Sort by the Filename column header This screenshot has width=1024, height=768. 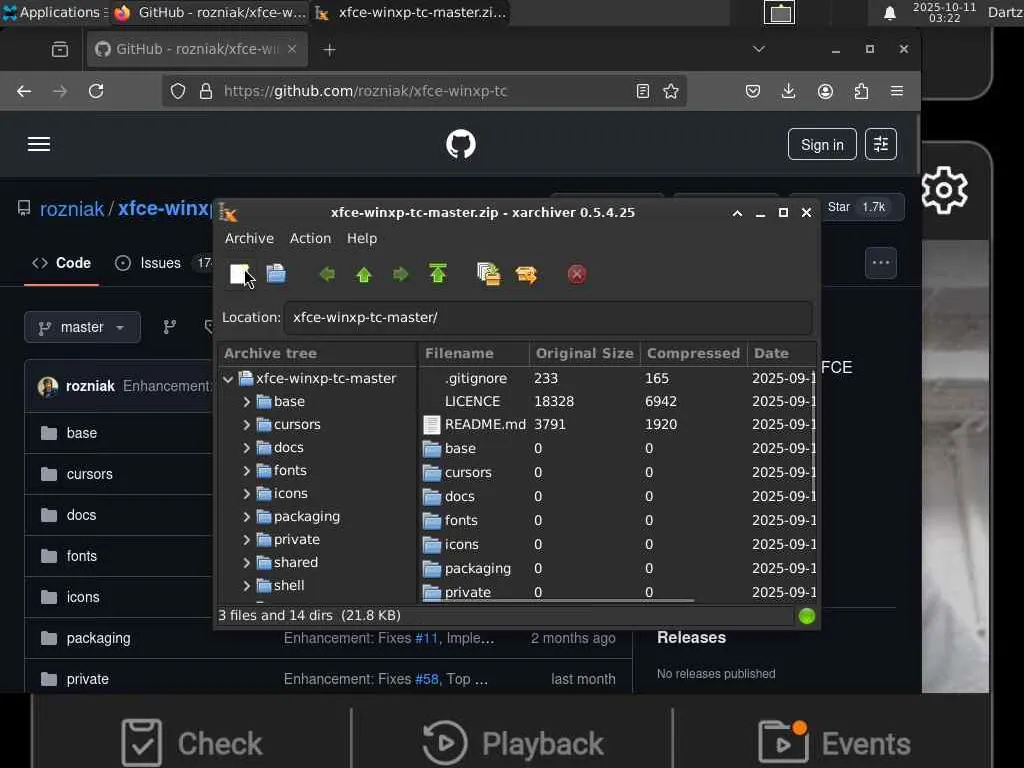click(474, 353)
